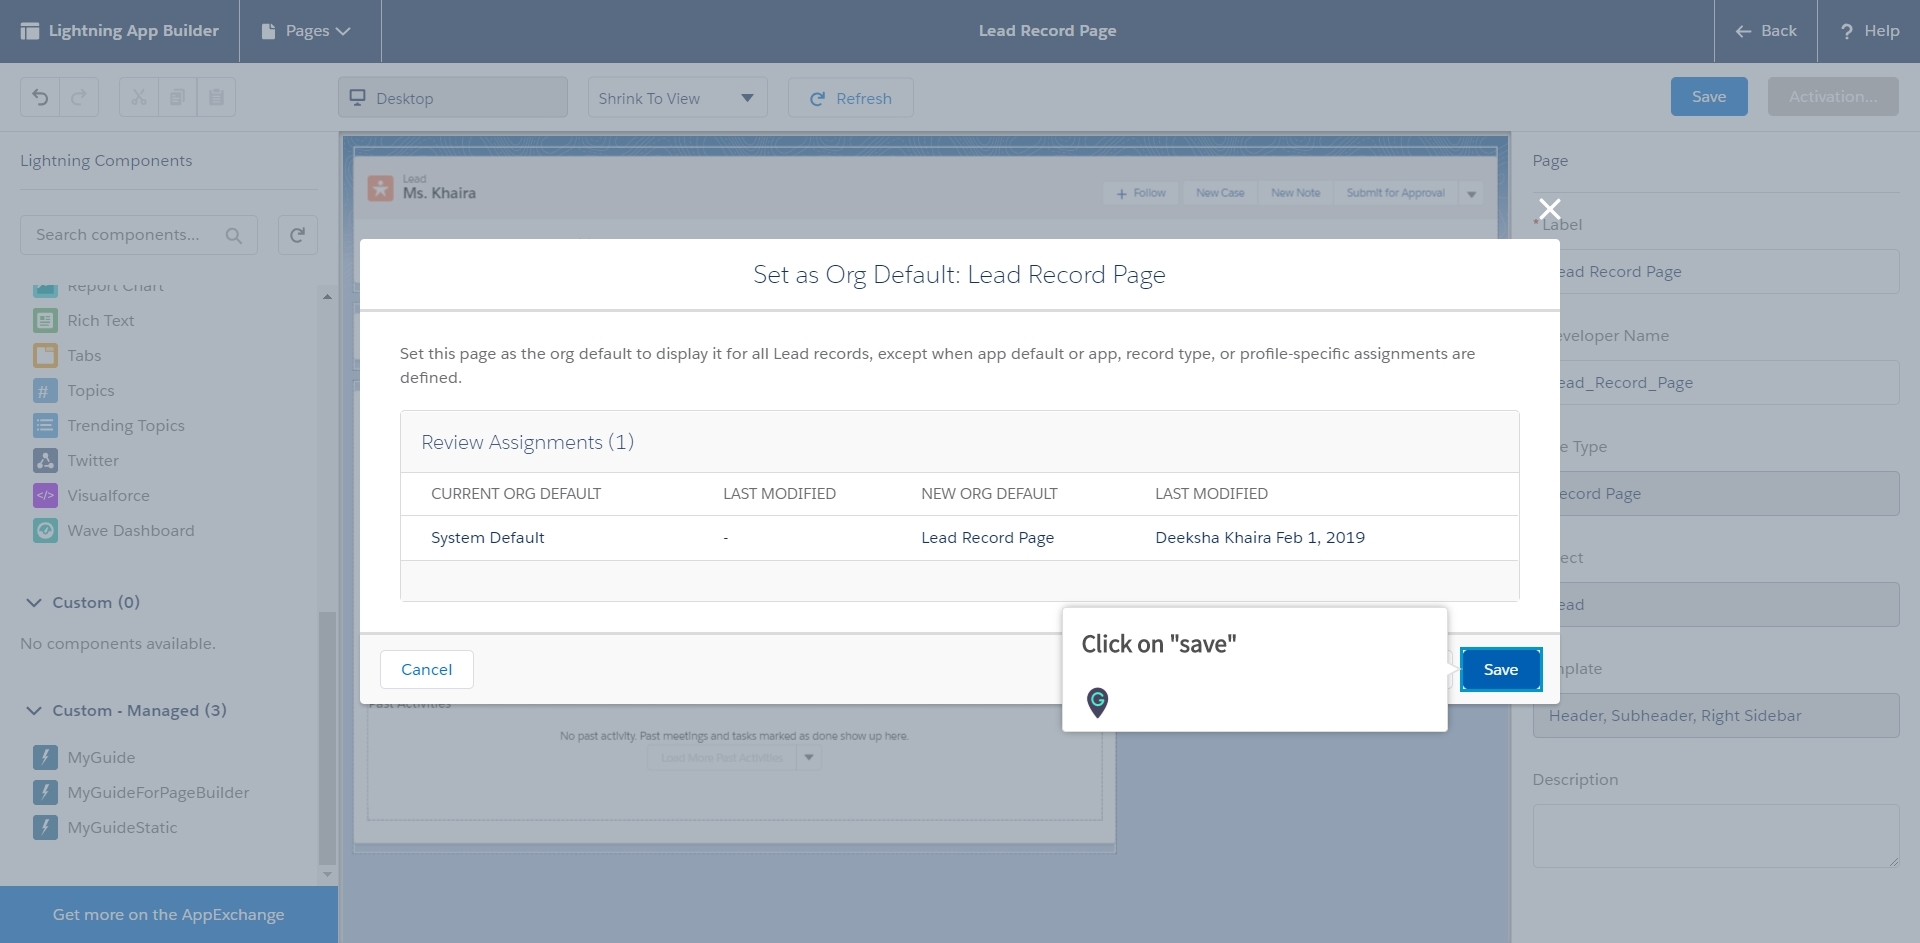Click the Lead star record icon

click(x=380, y=188)
